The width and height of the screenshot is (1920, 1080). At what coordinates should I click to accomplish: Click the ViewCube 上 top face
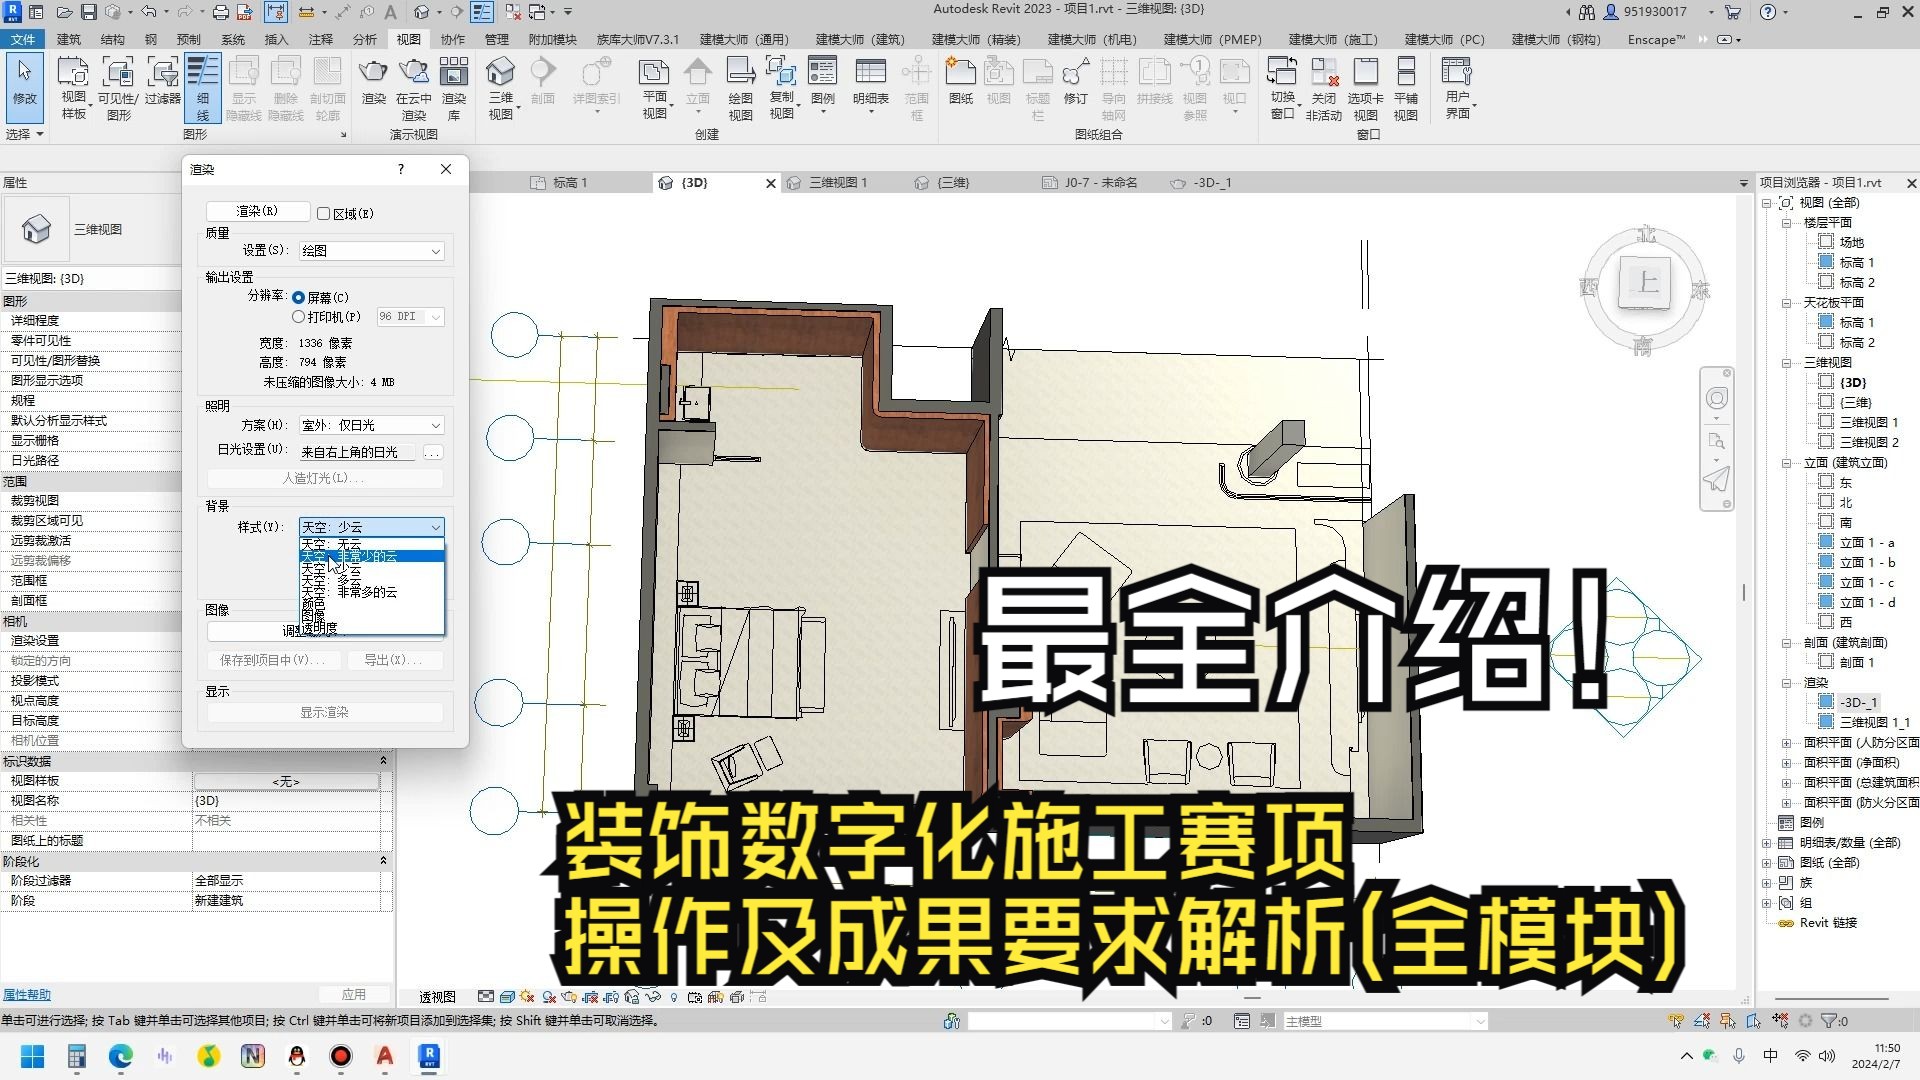[x=1646, y=282]
